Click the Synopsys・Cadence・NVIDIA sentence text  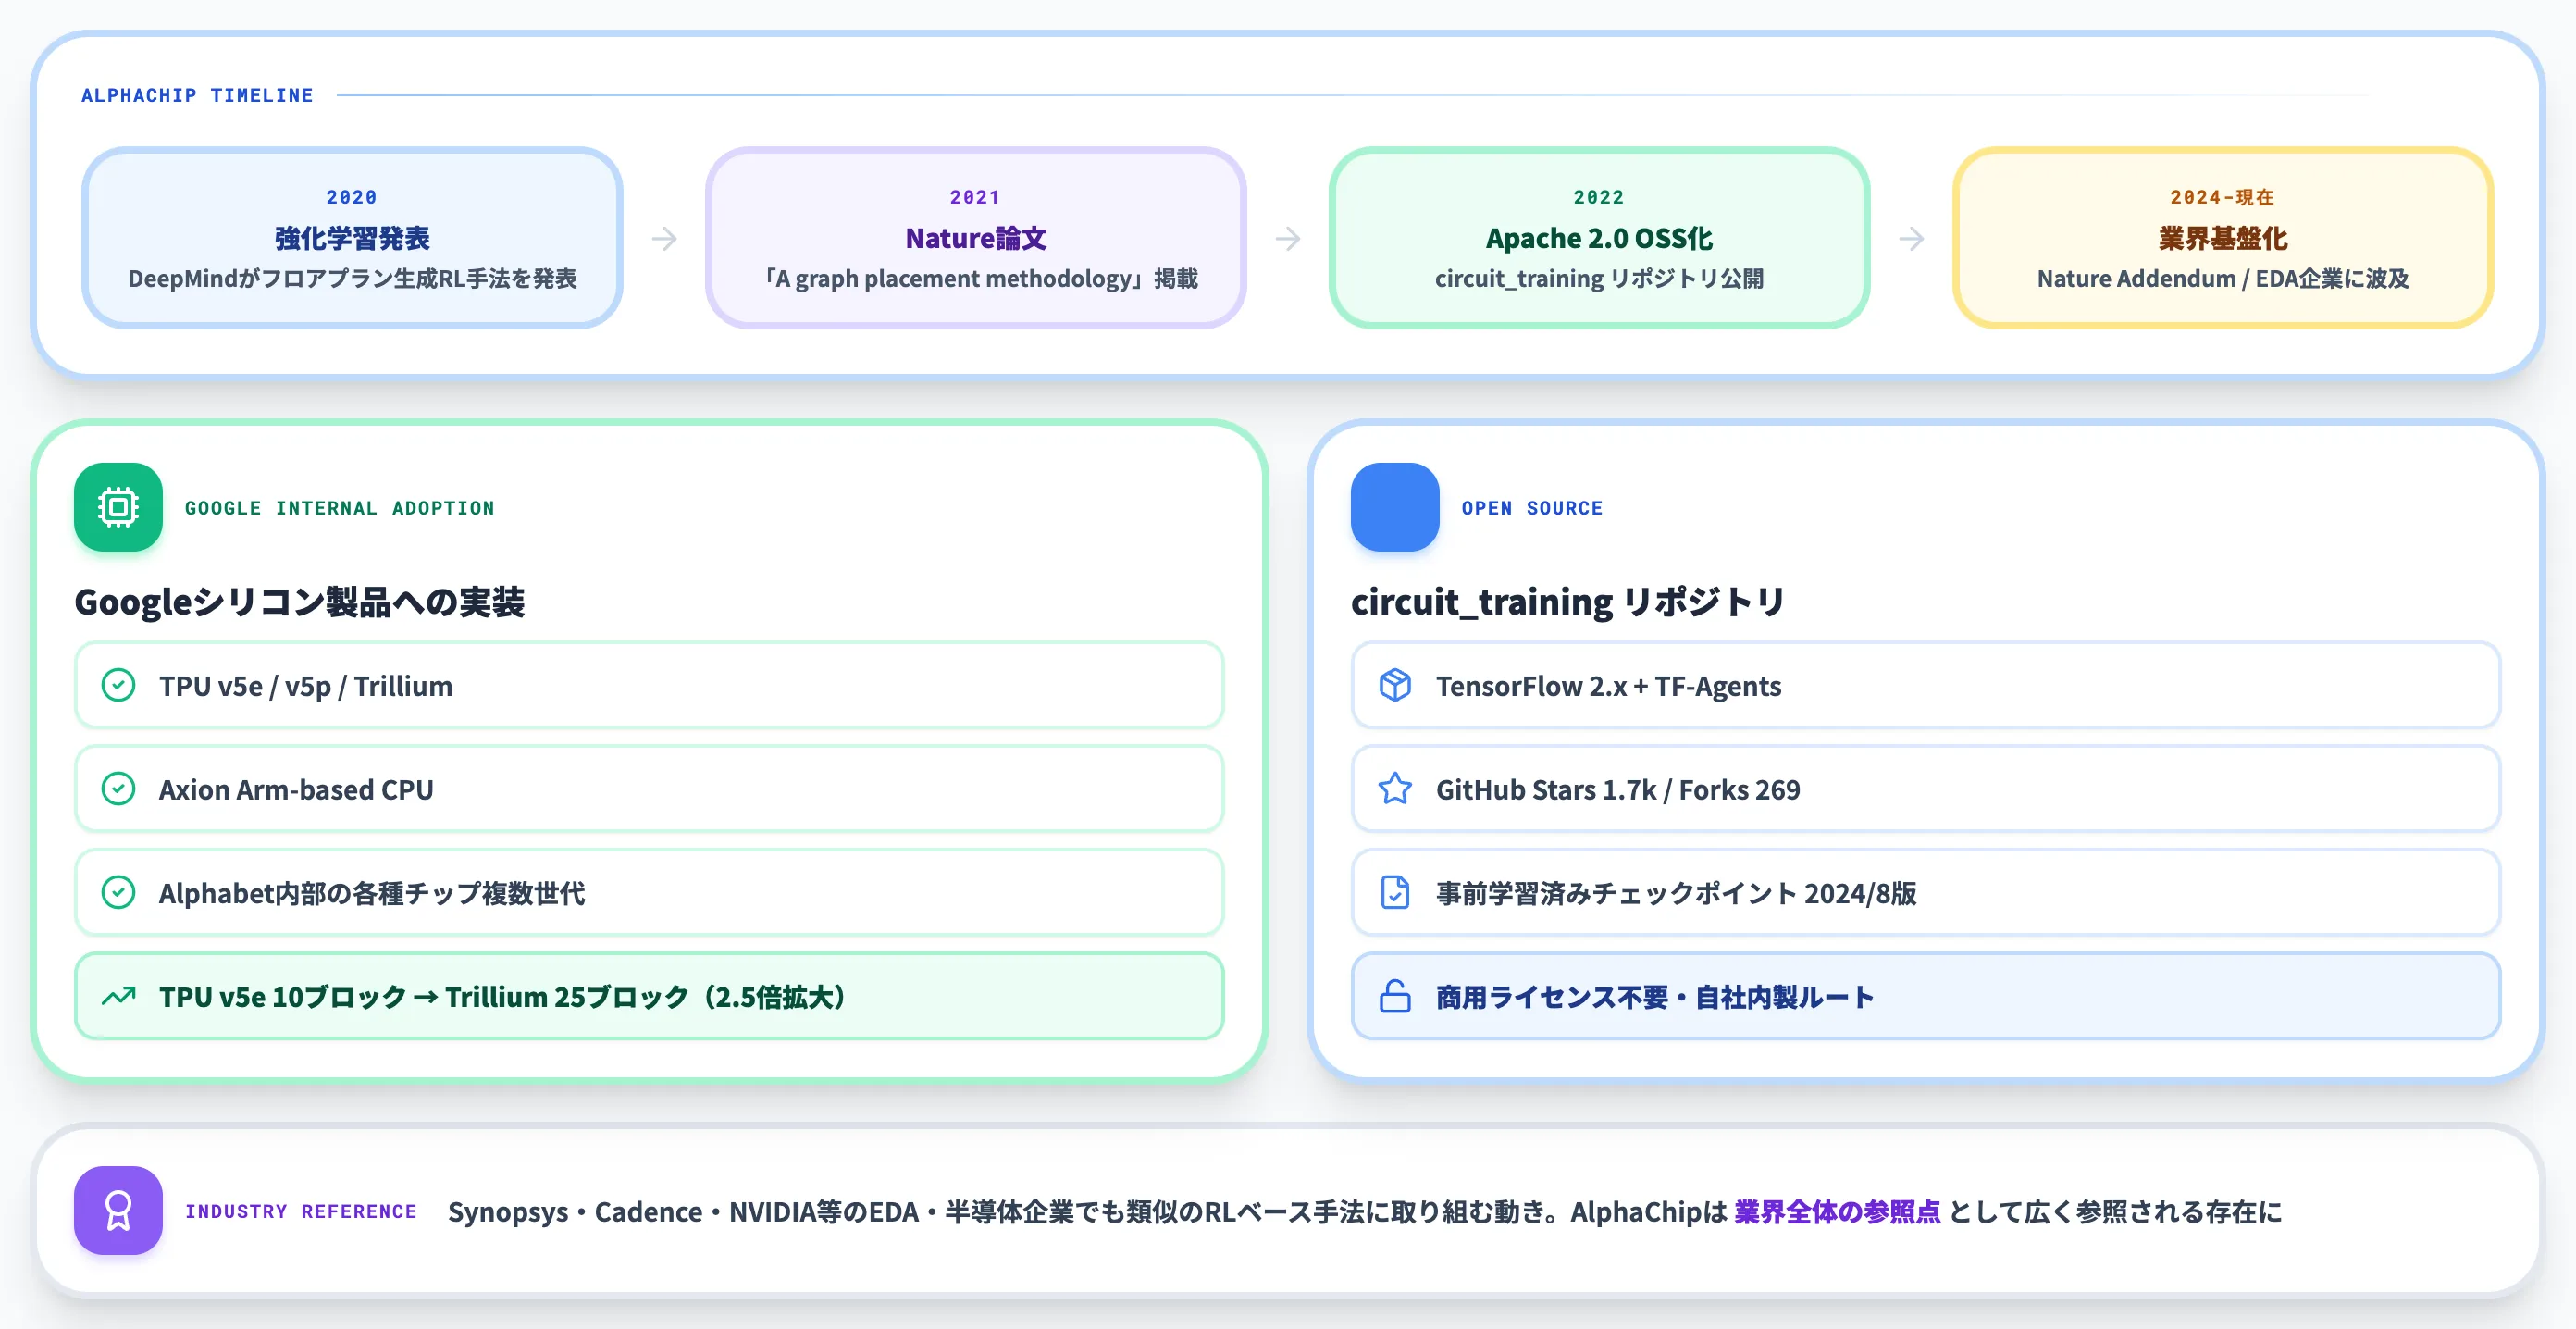1364,1212
